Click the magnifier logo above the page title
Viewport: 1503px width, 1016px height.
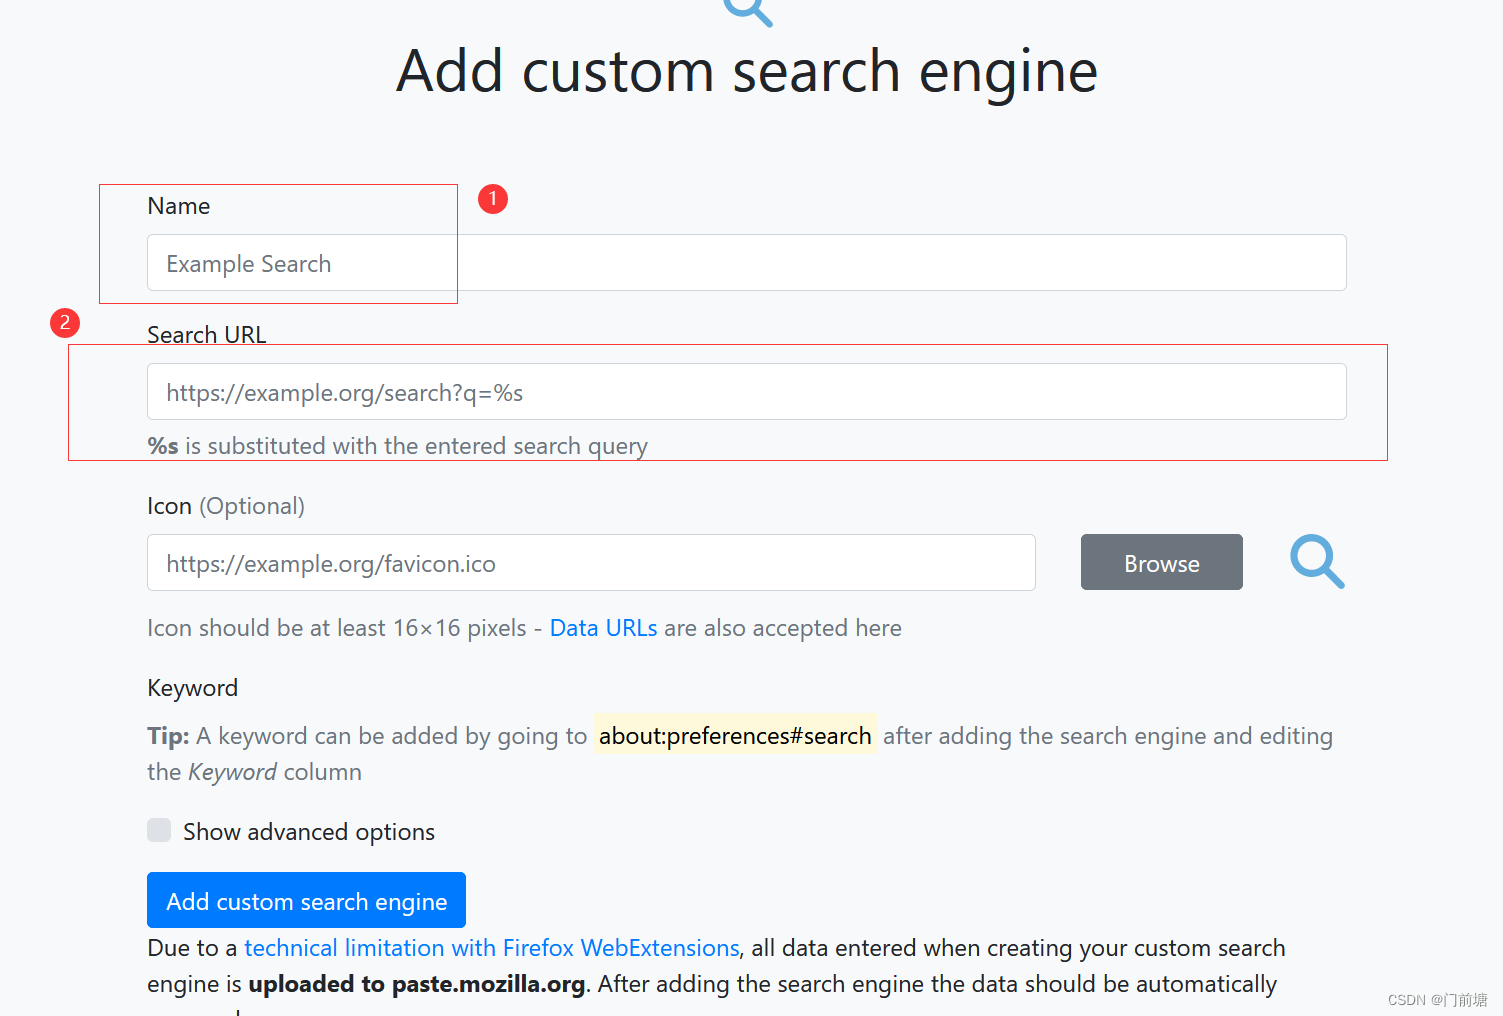pyautogui.click(x=748, y=11)
